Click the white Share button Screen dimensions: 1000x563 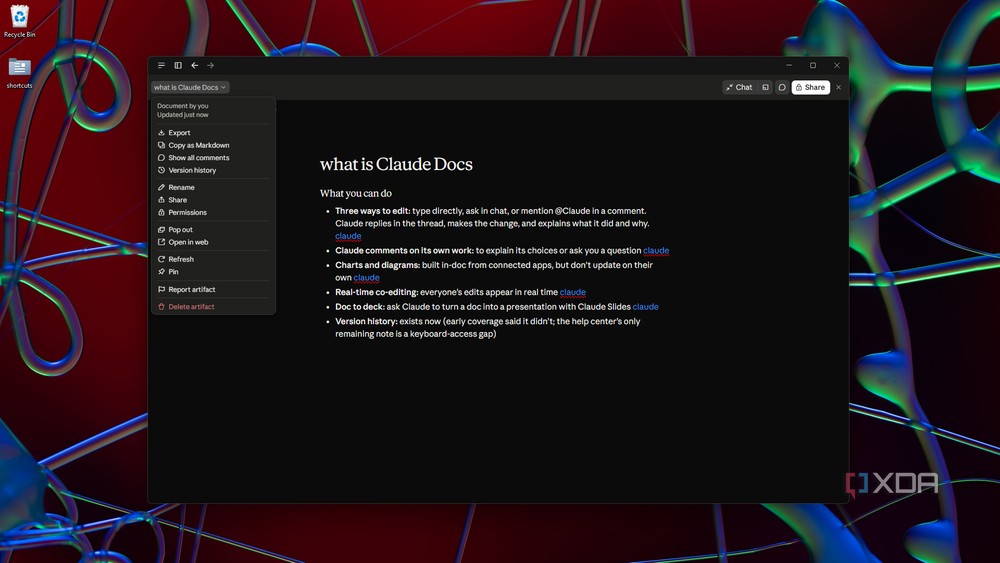811,87
